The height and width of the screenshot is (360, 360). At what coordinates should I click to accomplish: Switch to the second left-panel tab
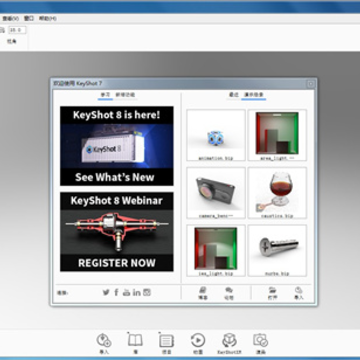(x=125, y=95)
